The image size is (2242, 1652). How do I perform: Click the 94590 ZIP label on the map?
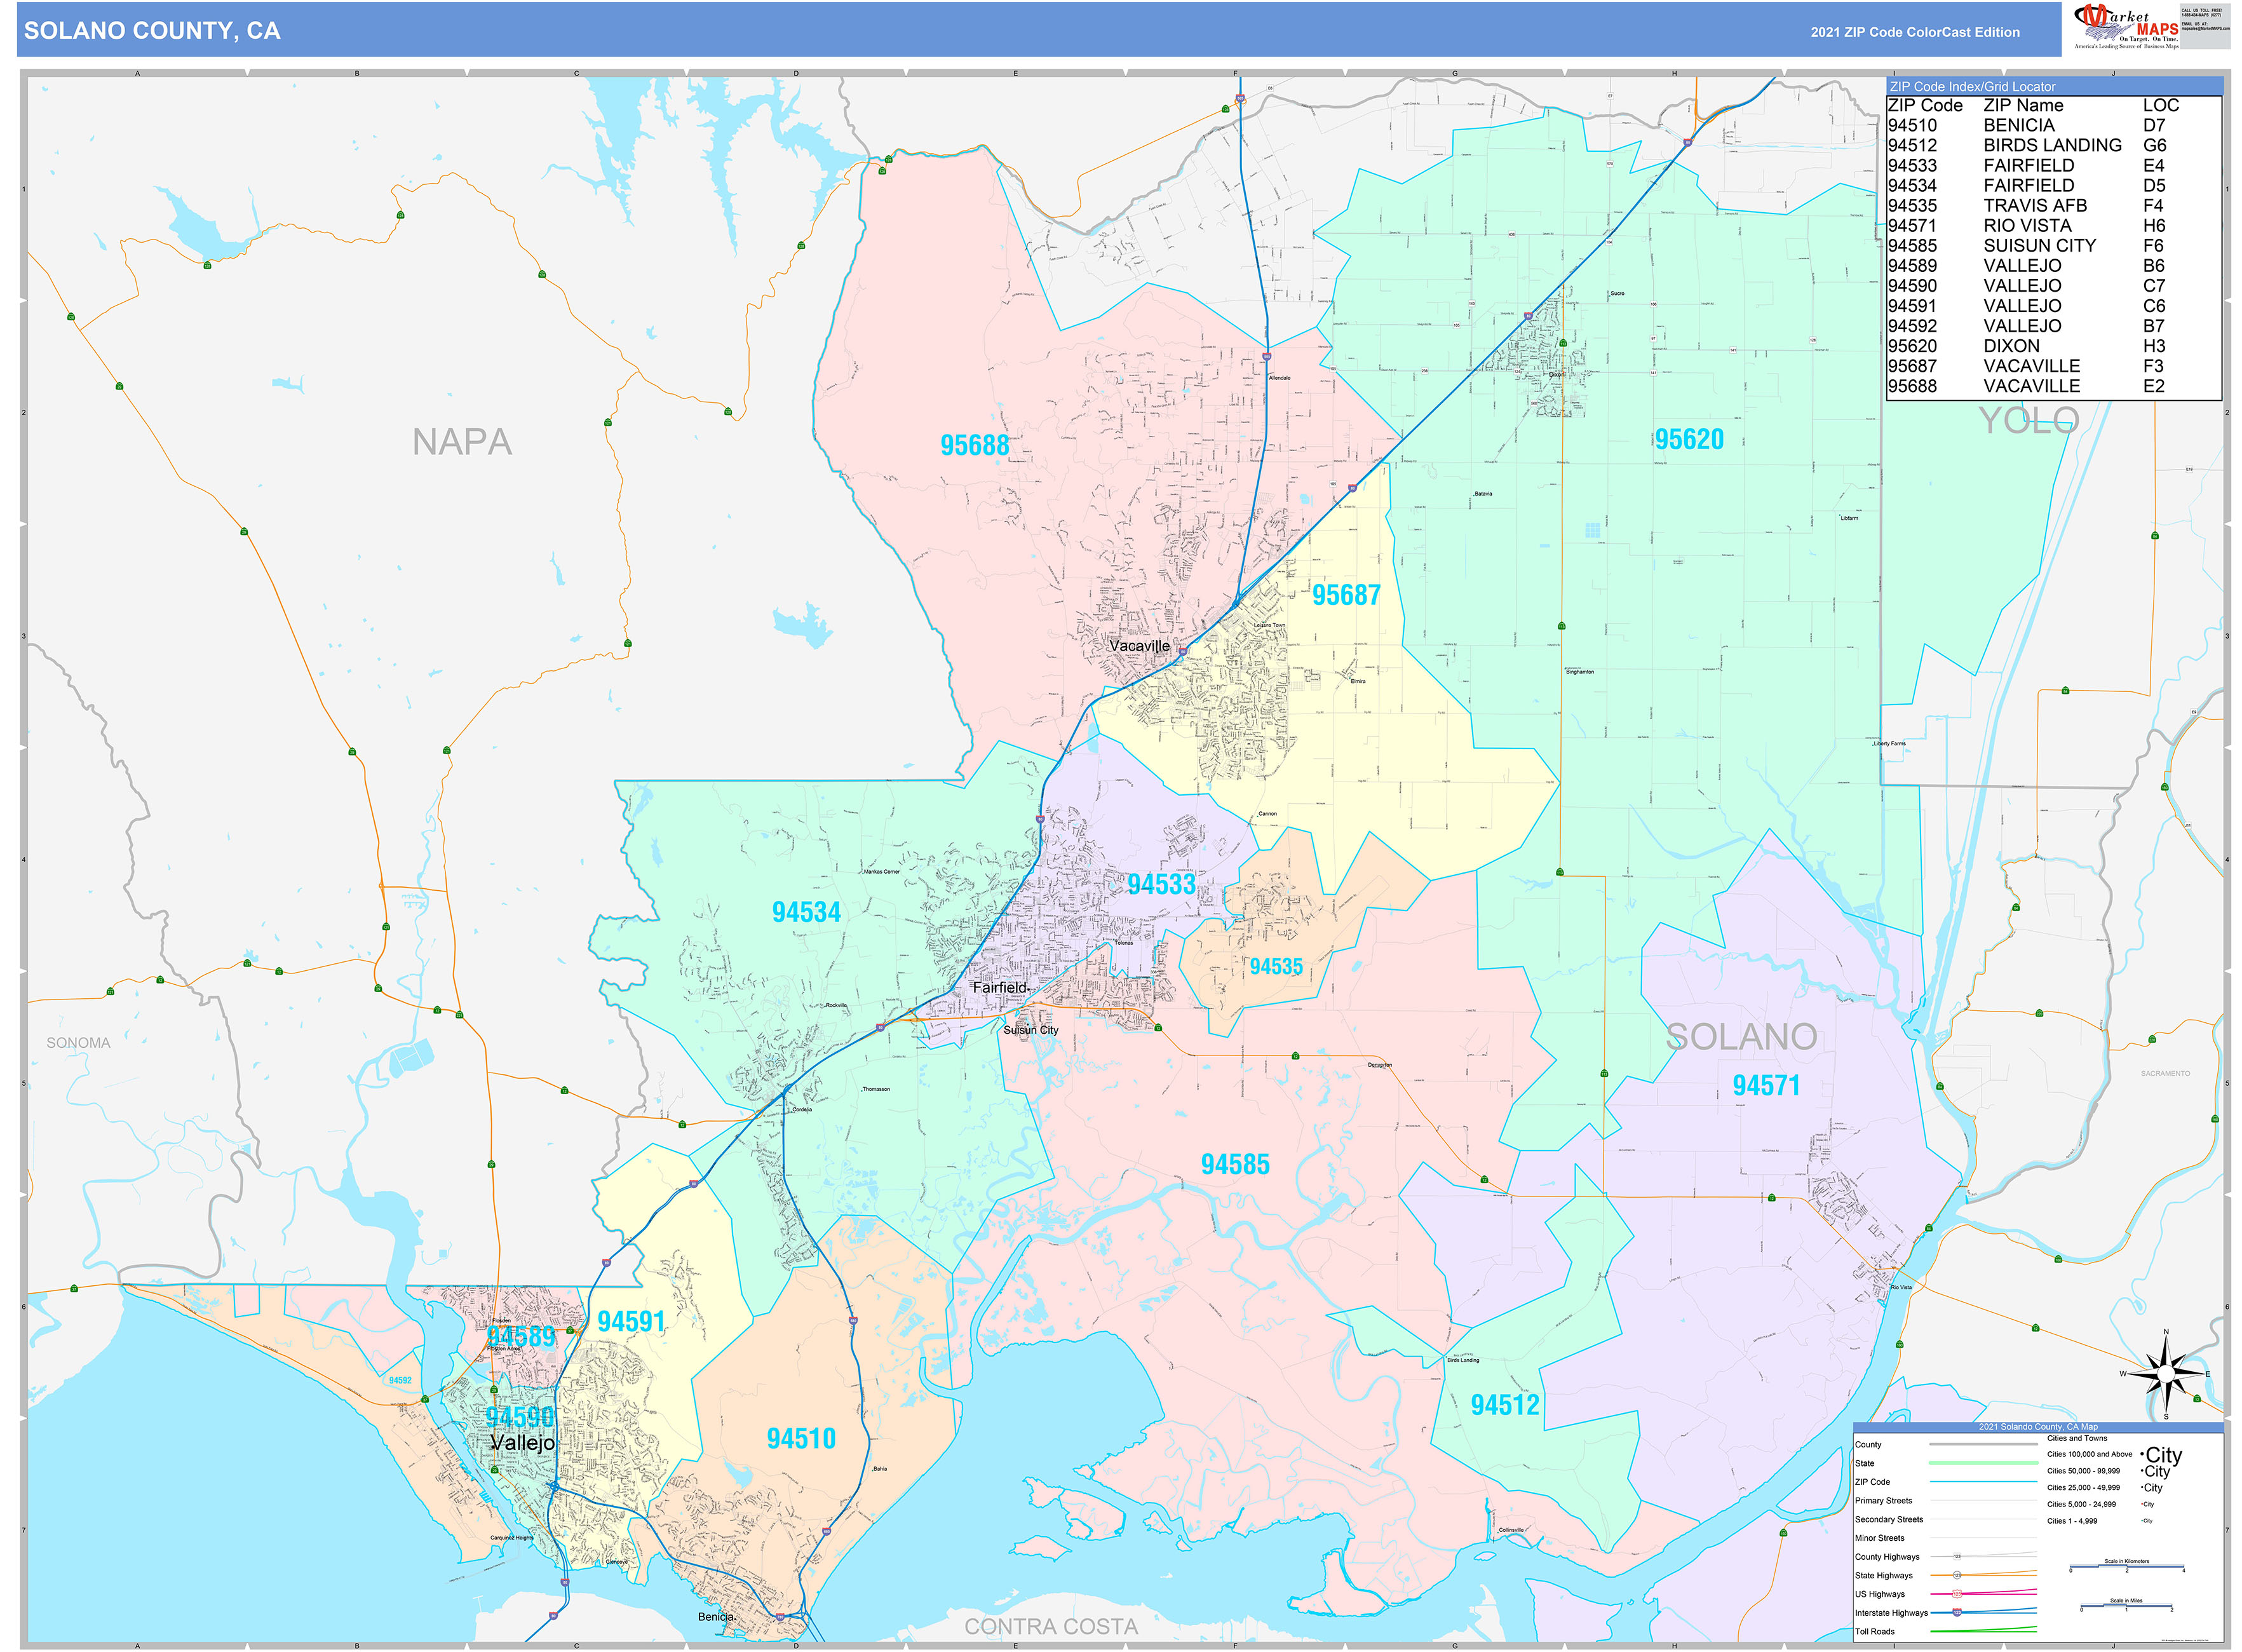click(520, 1417)
